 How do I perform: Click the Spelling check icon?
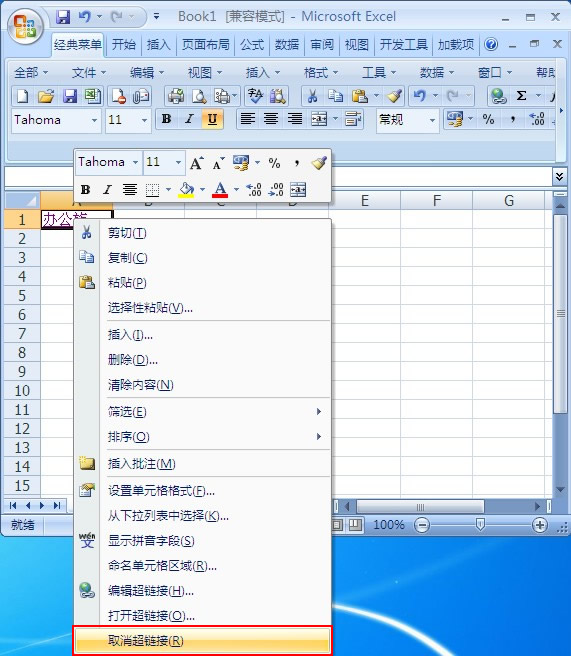pos(255,96)
